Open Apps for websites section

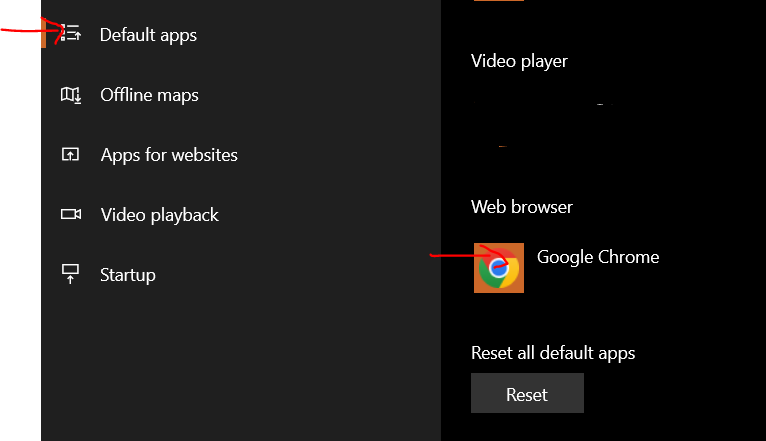169,155
